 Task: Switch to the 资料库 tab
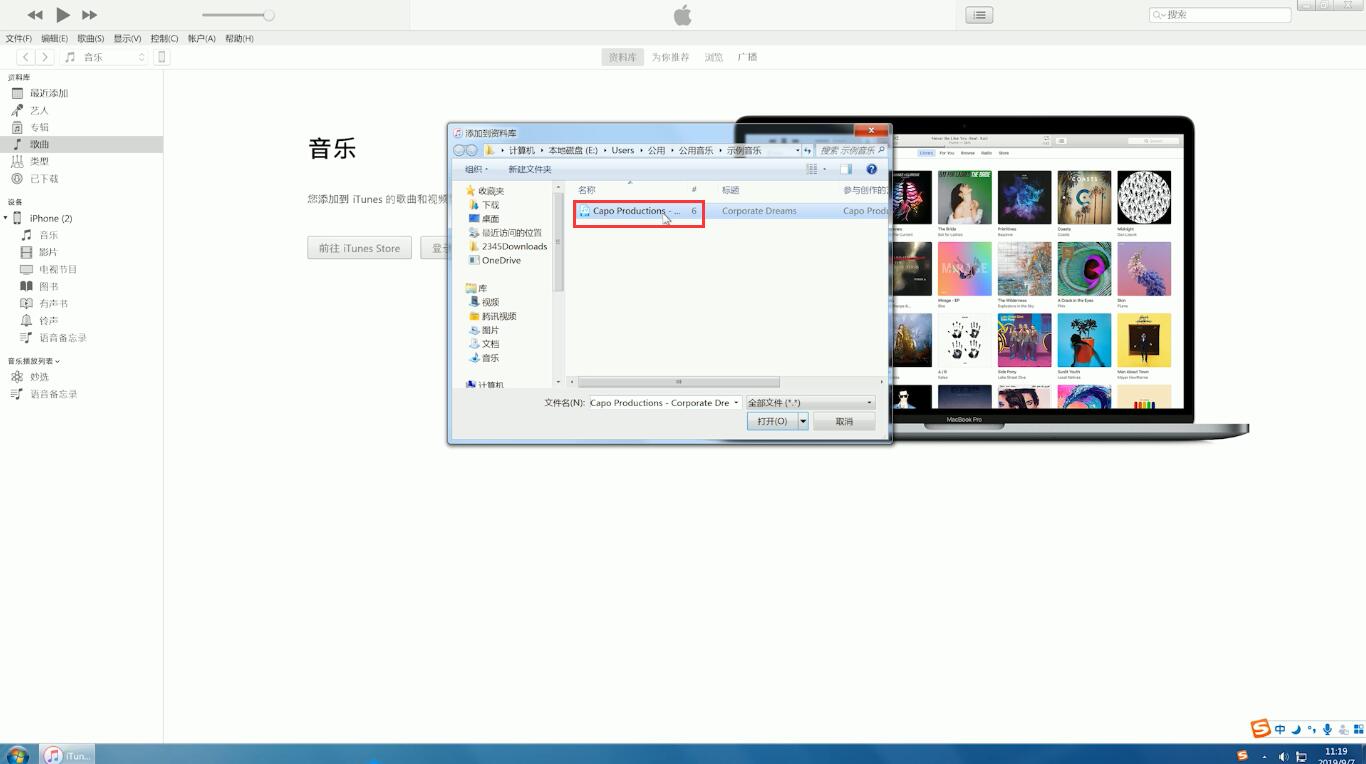click(x=622, y=57)
